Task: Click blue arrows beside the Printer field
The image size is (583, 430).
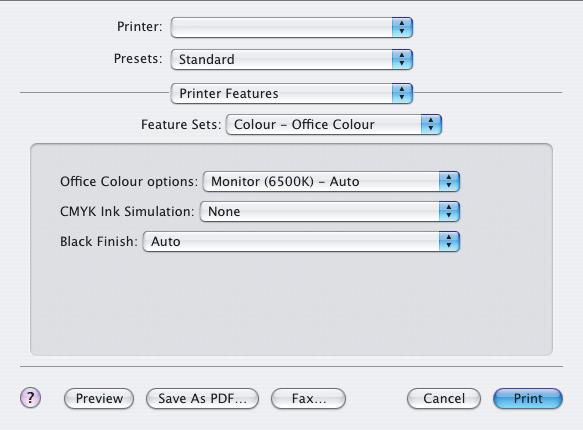Action: 402,27
